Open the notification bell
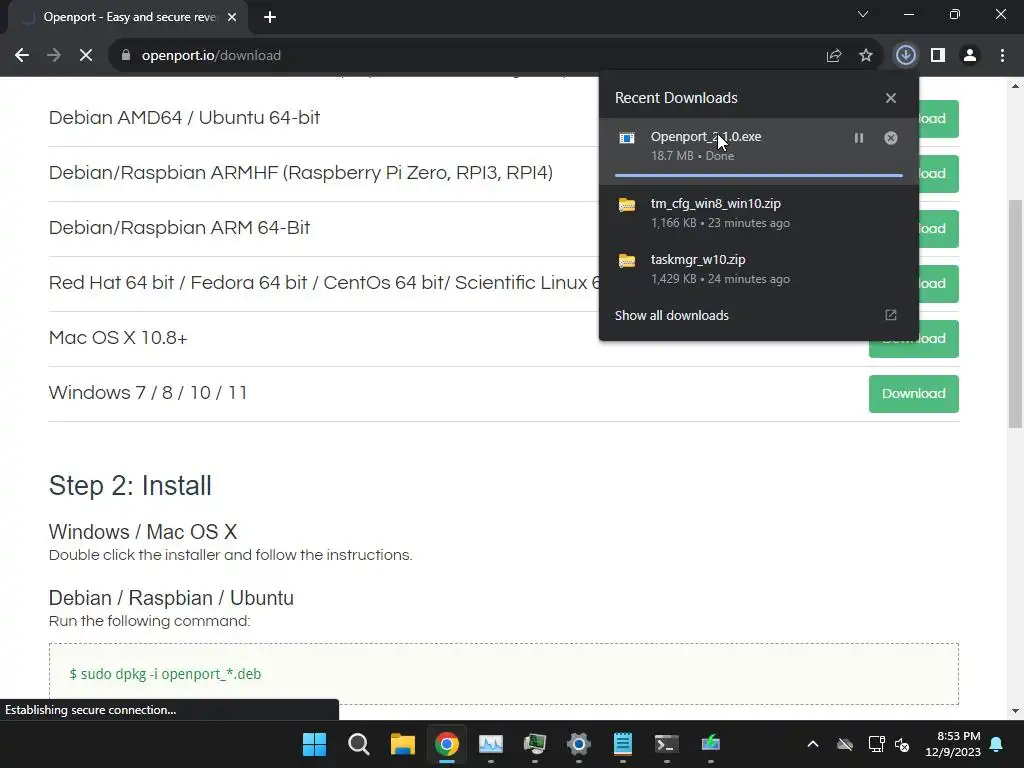Screen dimensions: 1024x768 (x=997, y=744)
